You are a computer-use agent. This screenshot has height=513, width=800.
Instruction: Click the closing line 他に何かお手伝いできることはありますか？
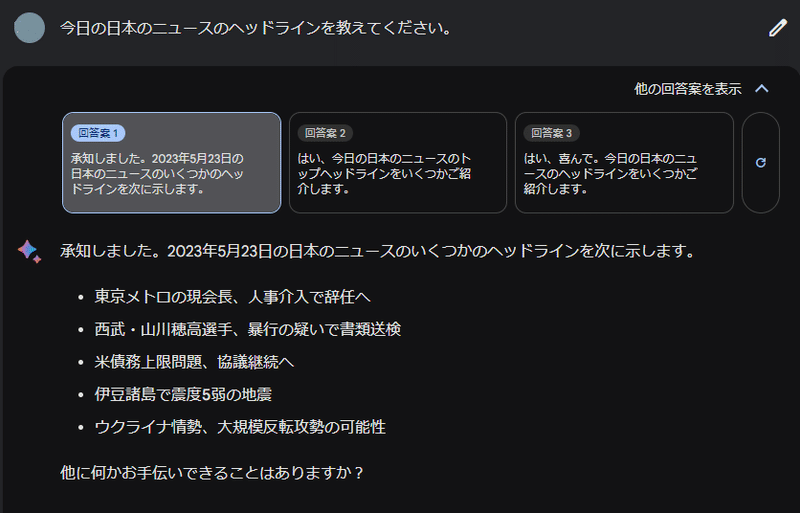[x=212, y=473]
